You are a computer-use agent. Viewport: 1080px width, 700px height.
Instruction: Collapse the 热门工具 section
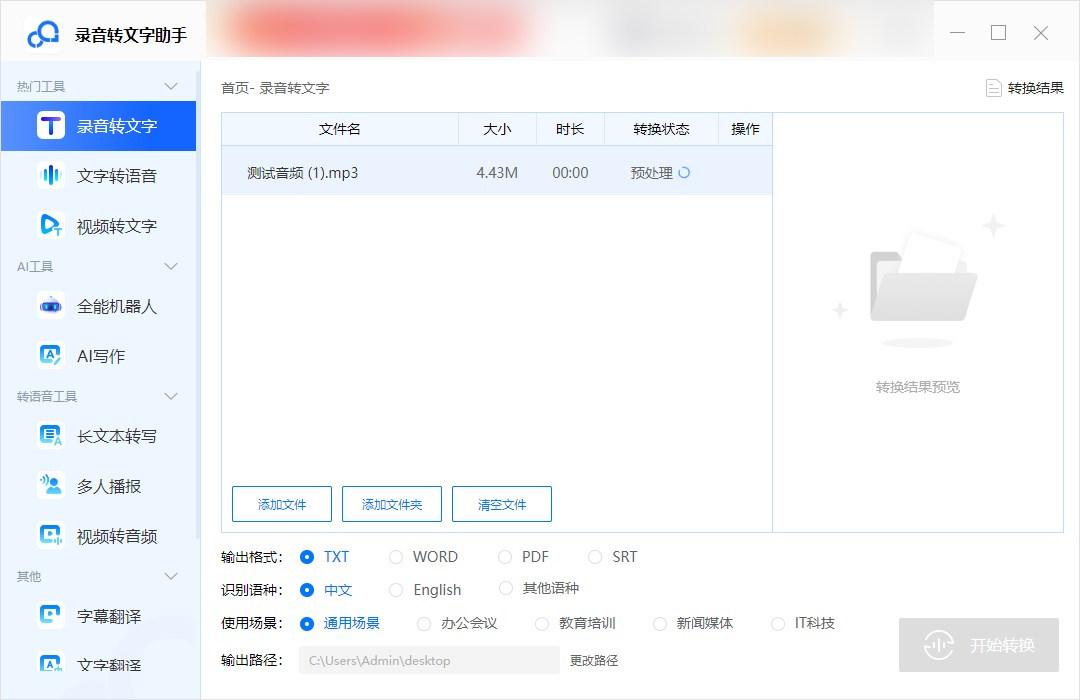[171, 86]
